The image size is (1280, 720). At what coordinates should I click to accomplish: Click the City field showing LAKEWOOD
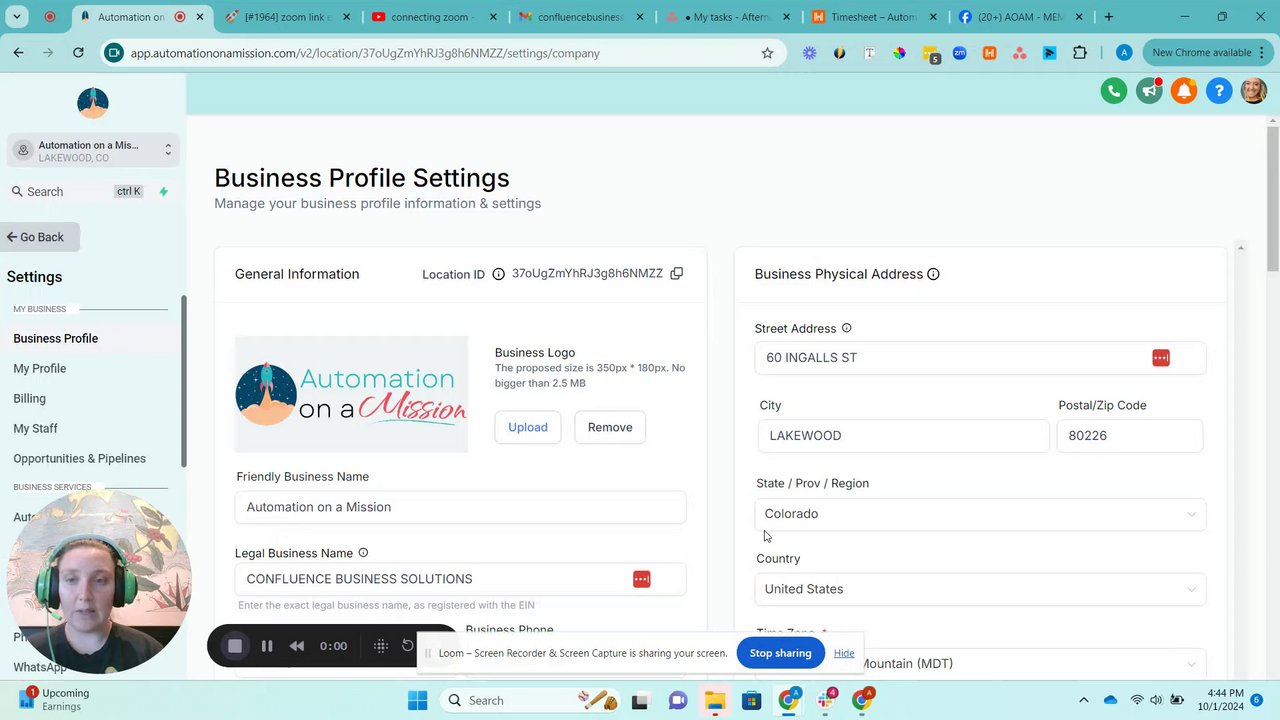click(x=904, y=436)
